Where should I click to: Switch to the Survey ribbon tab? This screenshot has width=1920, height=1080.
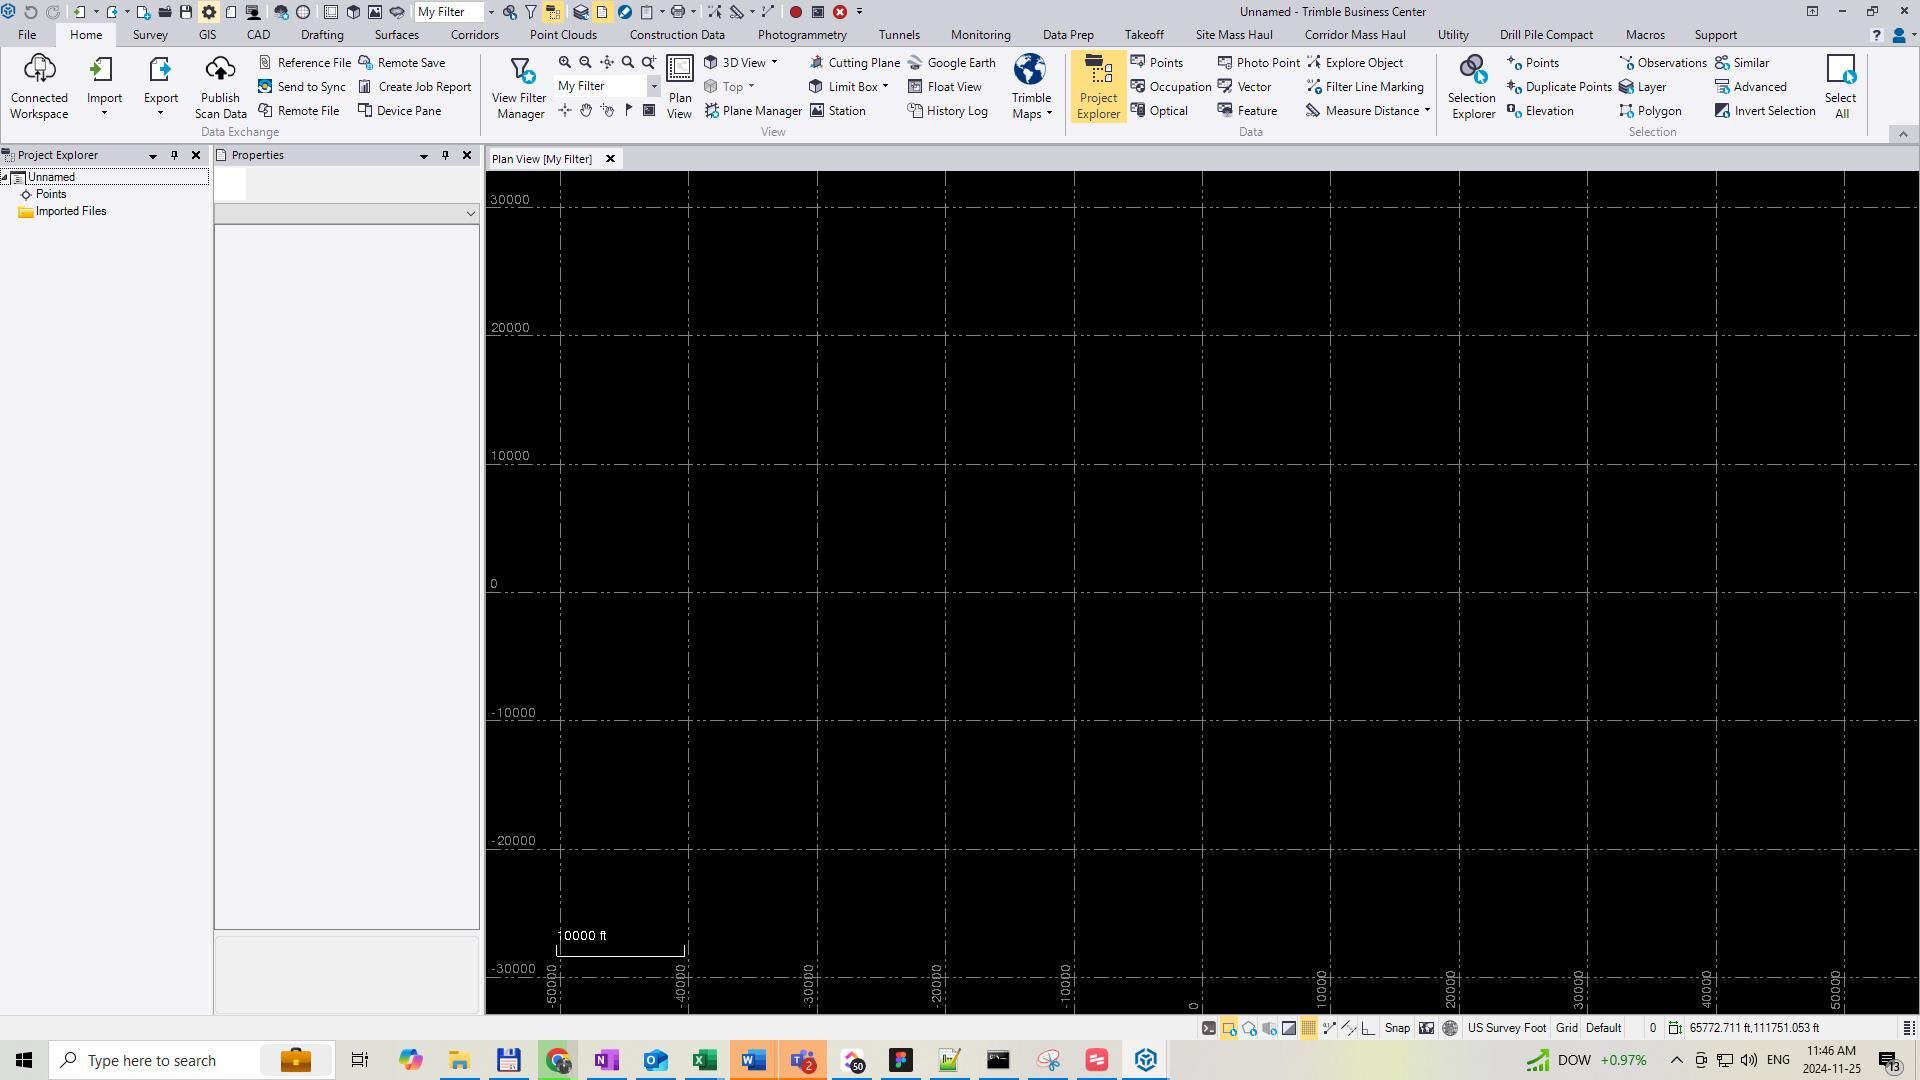tap(150, 35)
